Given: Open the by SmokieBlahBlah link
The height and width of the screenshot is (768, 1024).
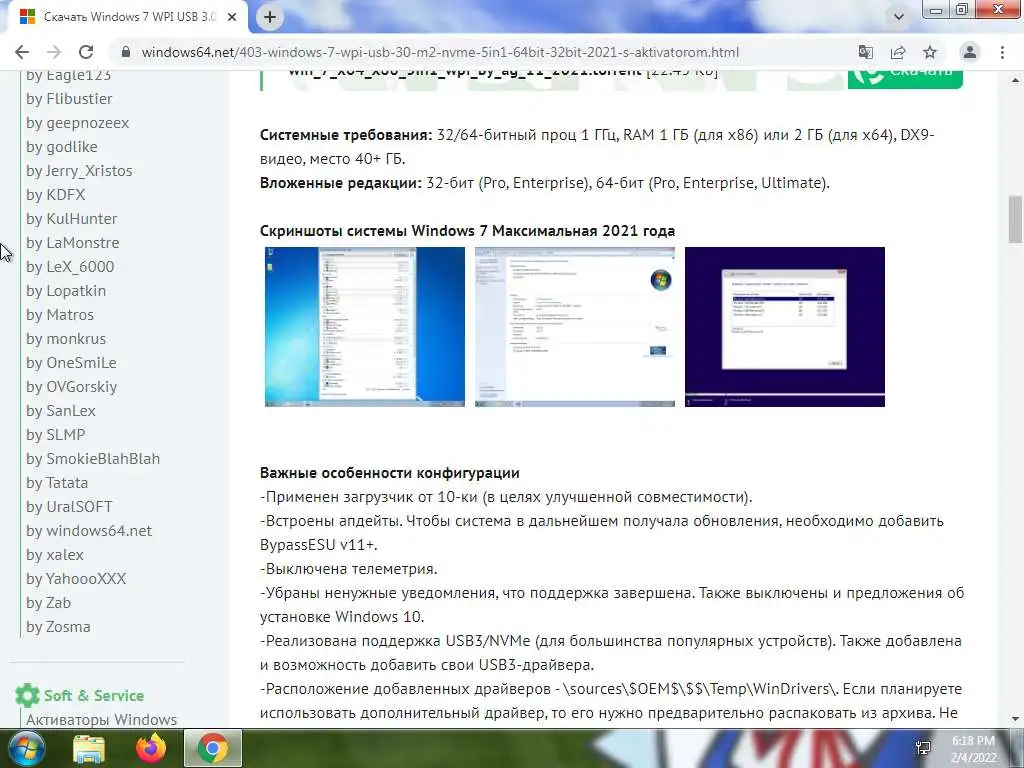Looking at the screenshot, I should (93, 458).
